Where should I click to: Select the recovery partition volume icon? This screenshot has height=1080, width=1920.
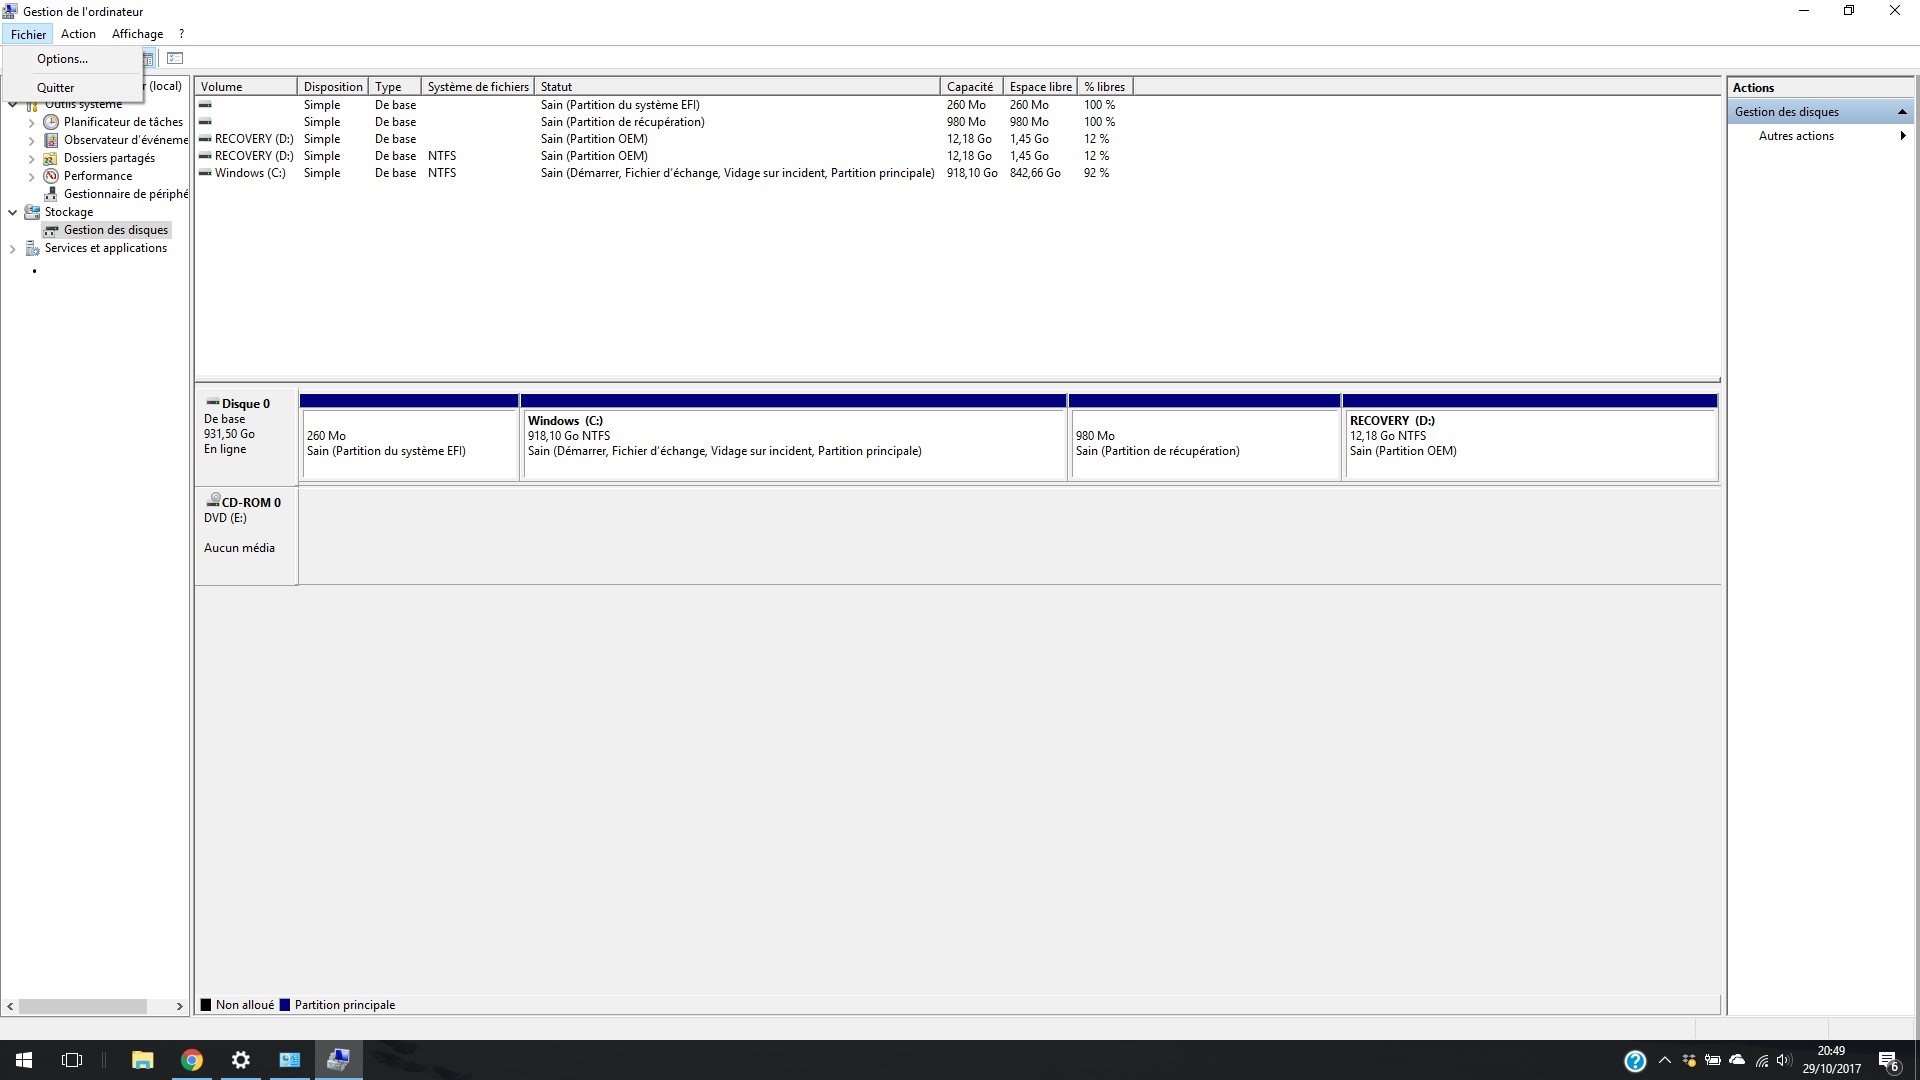tap(205, 122)
